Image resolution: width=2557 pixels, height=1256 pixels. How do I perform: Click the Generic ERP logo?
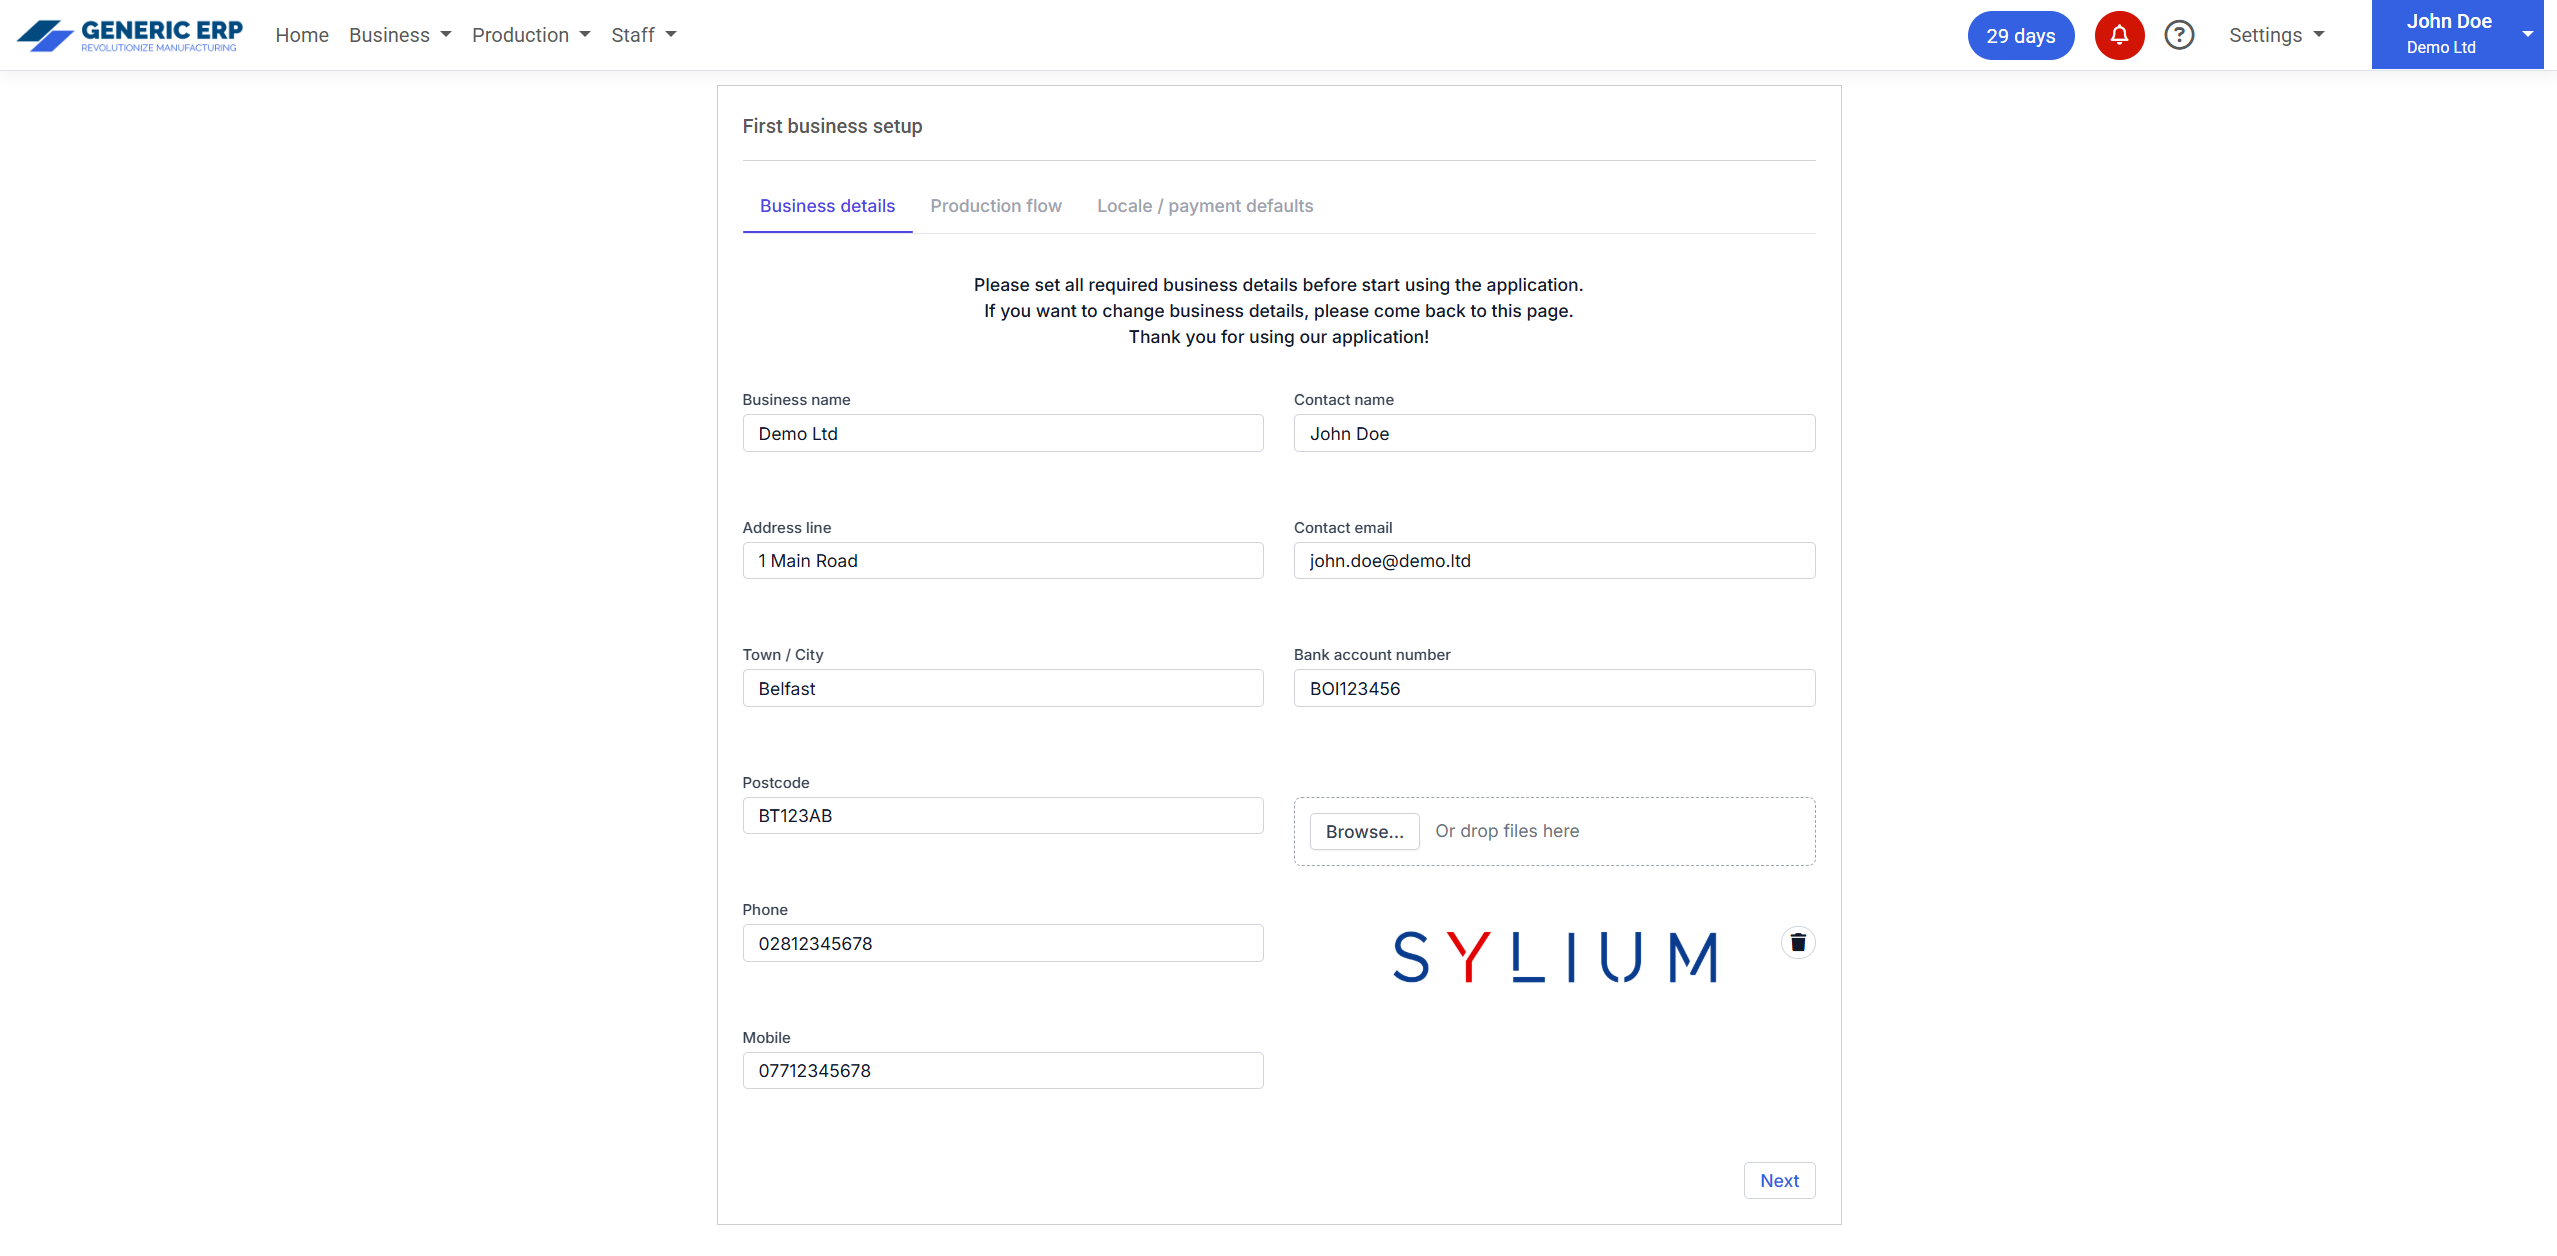(130, 35)
